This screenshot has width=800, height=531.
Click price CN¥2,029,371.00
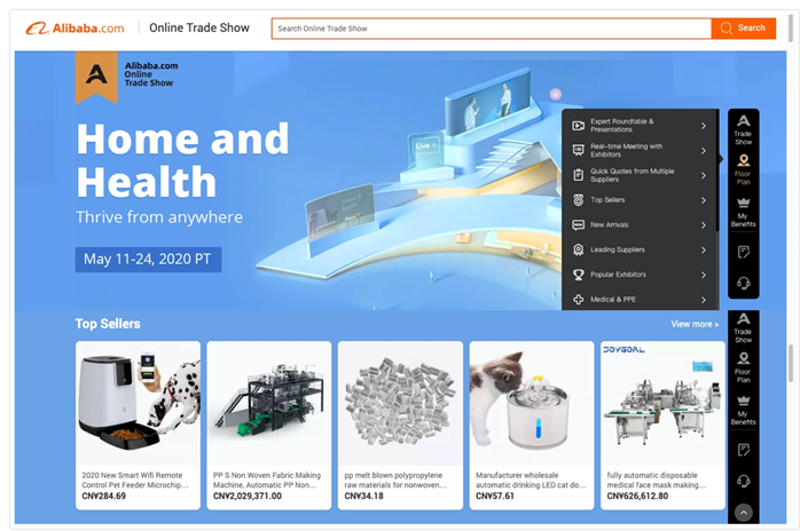coord(247,496)
